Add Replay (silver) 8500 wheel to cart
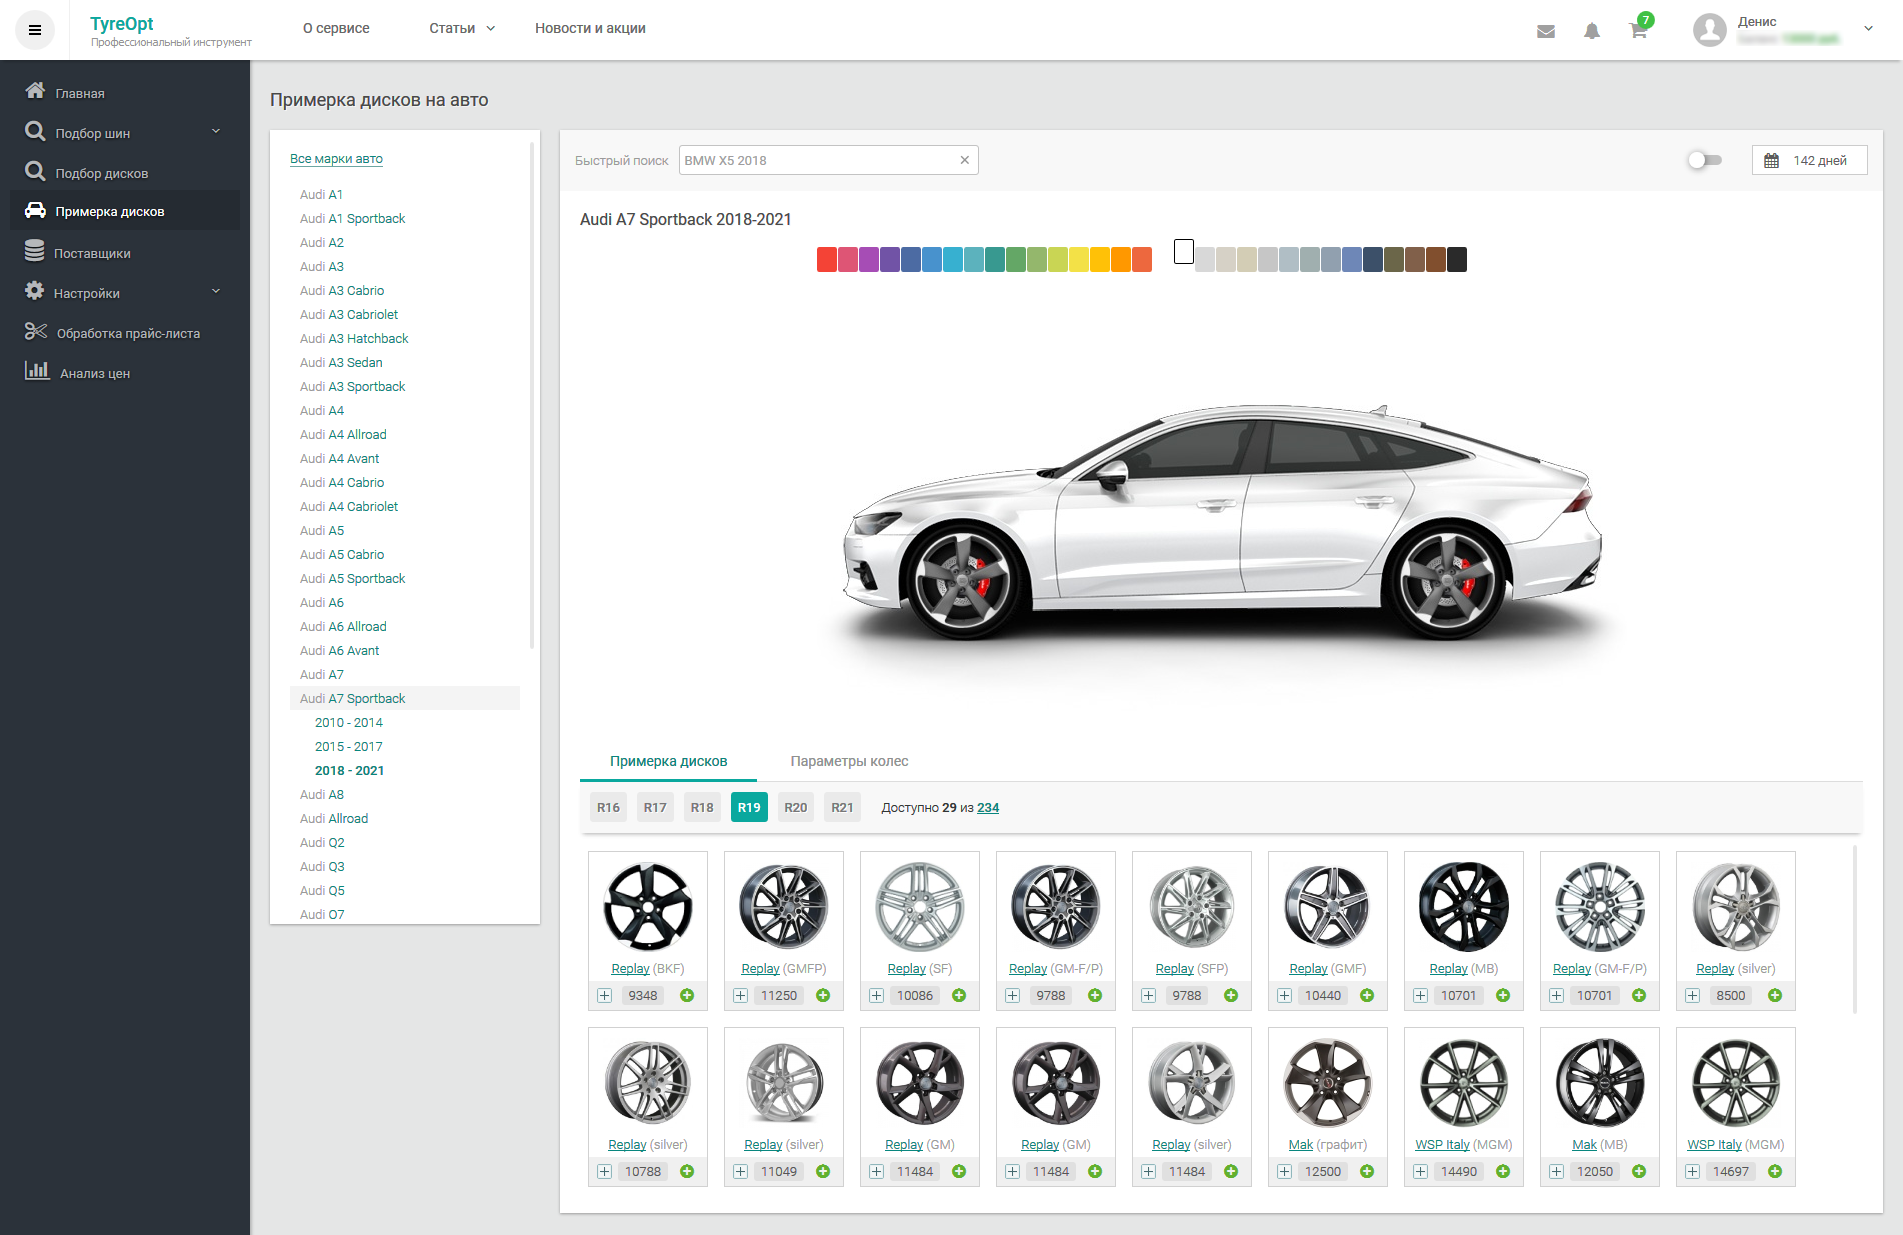The height and width of the screenshot is (1235, 1903). point(1775,995)
